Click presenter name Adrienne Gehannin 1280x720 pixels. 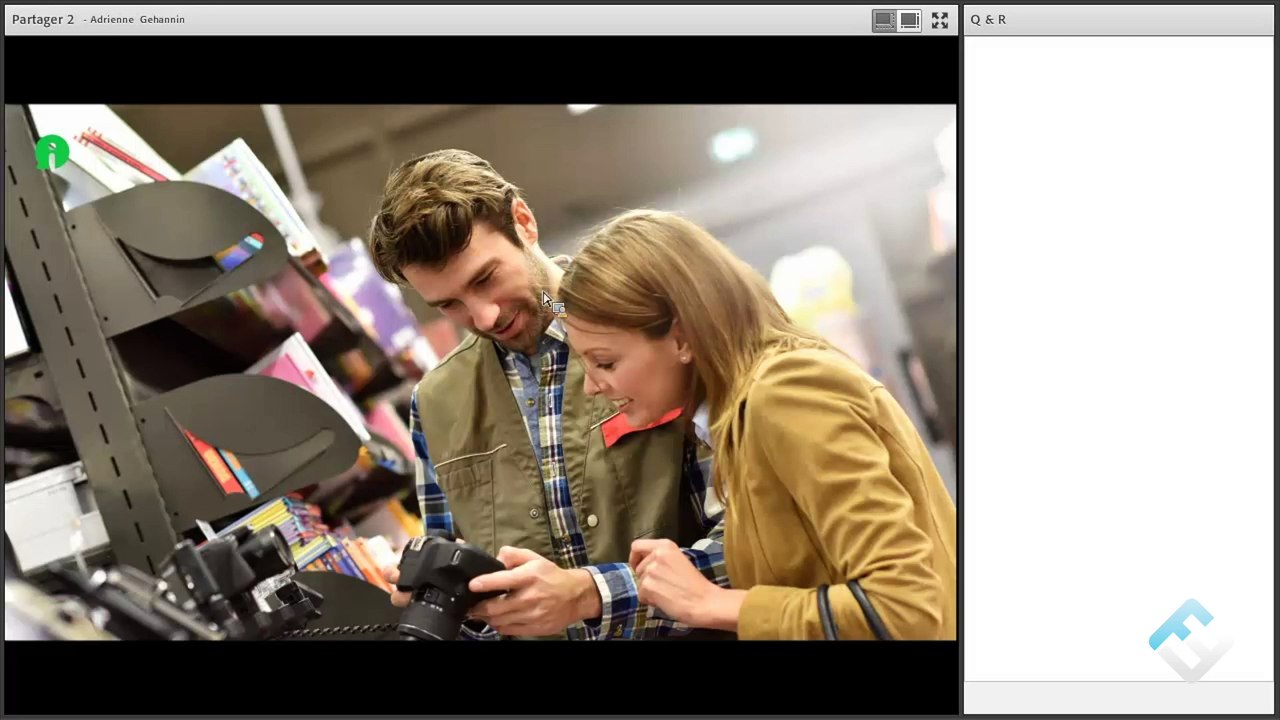(137, 20)
